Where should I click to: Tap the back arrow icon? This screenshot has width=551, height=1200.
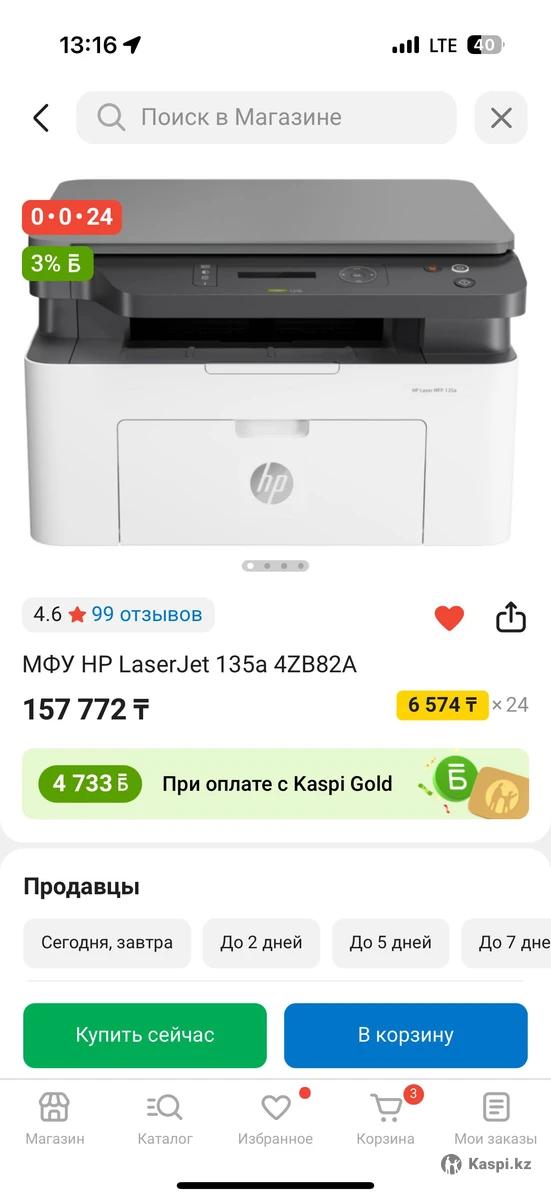tap(41, 118)
